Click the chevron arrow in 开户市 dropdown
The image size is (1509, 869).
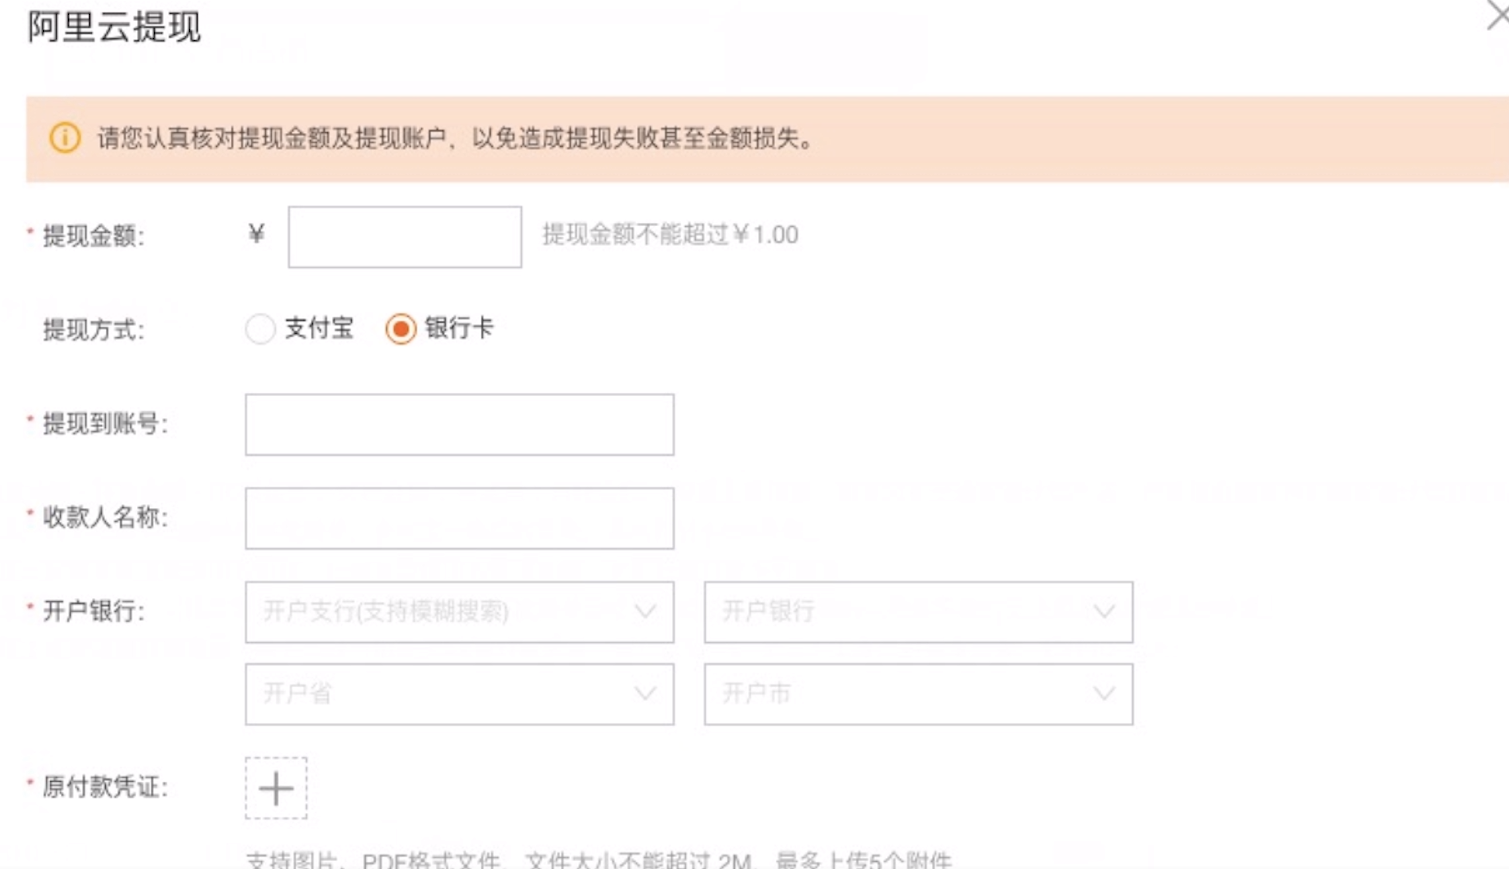(x=1104, y=694)
